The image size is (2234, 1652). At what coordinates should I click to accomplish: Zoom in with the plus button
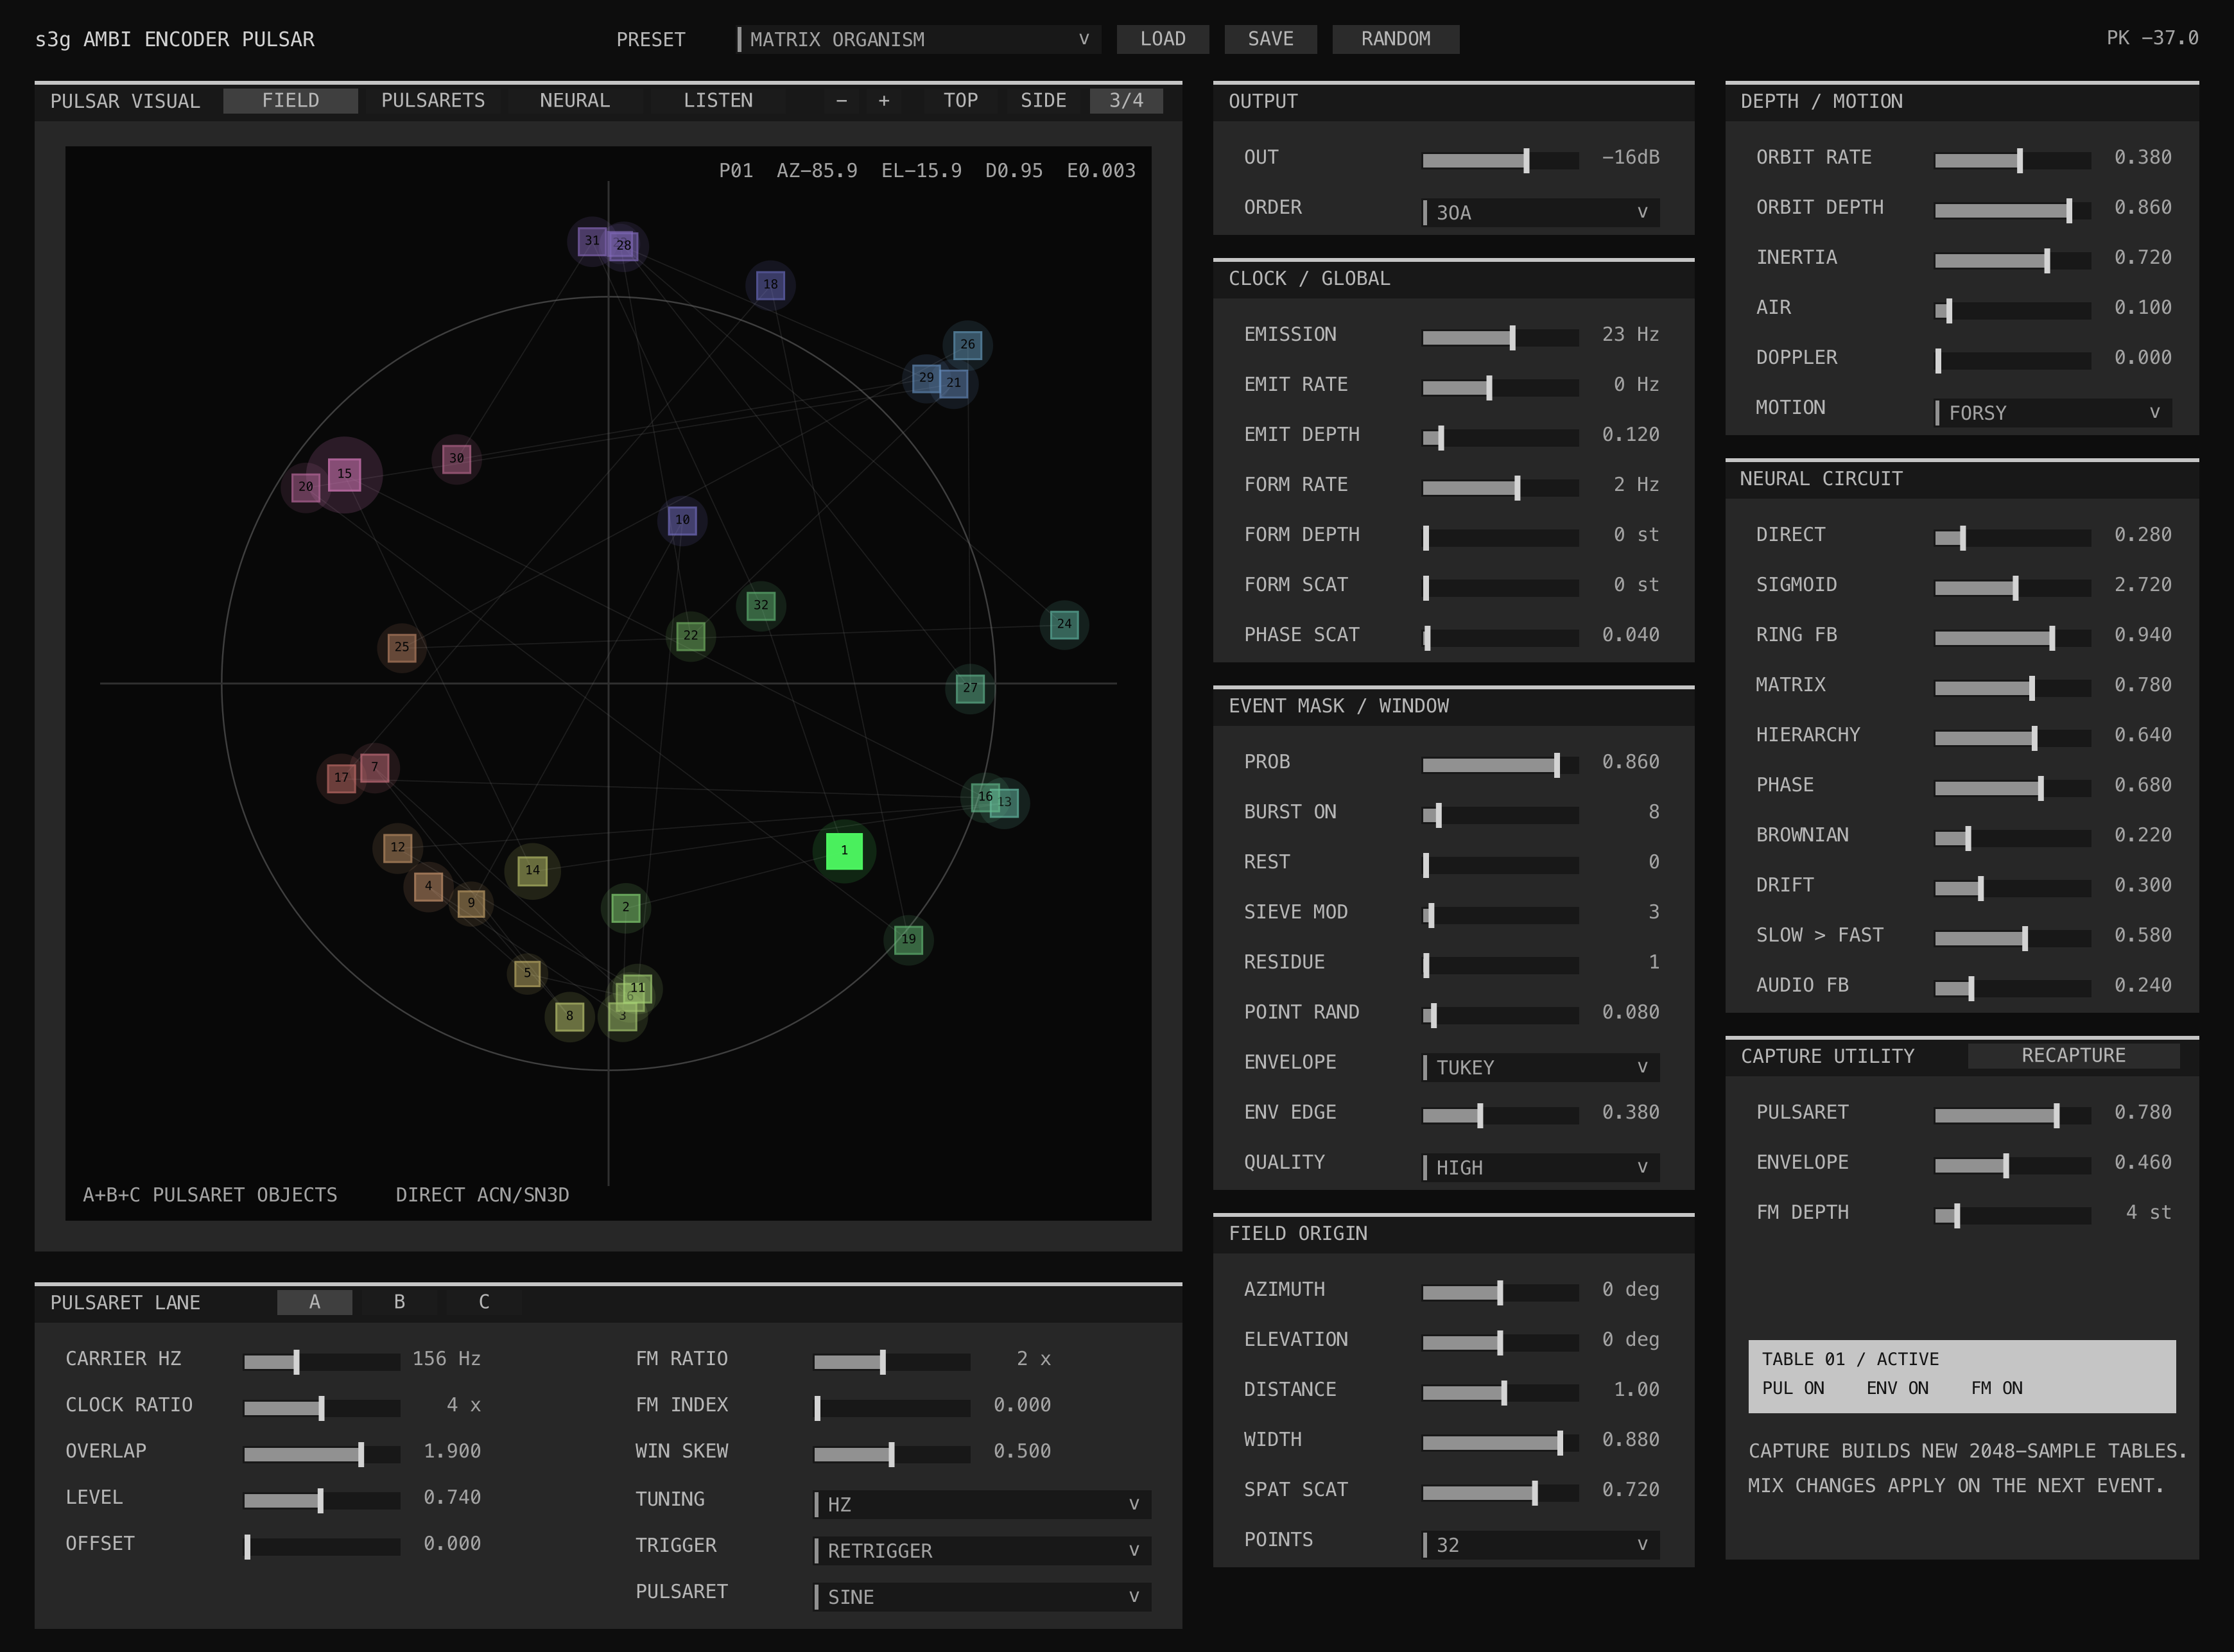[x=884, y=101]
